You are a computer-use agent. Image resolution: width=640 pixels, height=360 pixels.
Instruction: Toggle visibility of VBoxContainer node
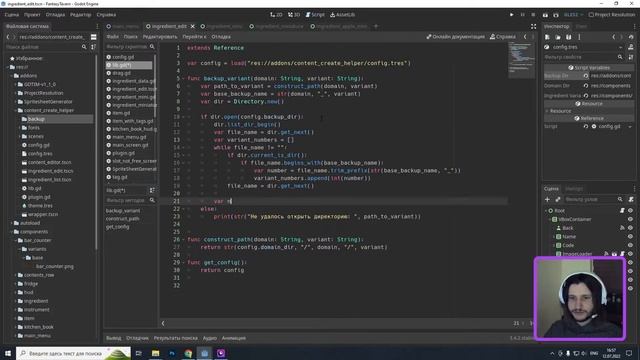(x=630, y=219)
